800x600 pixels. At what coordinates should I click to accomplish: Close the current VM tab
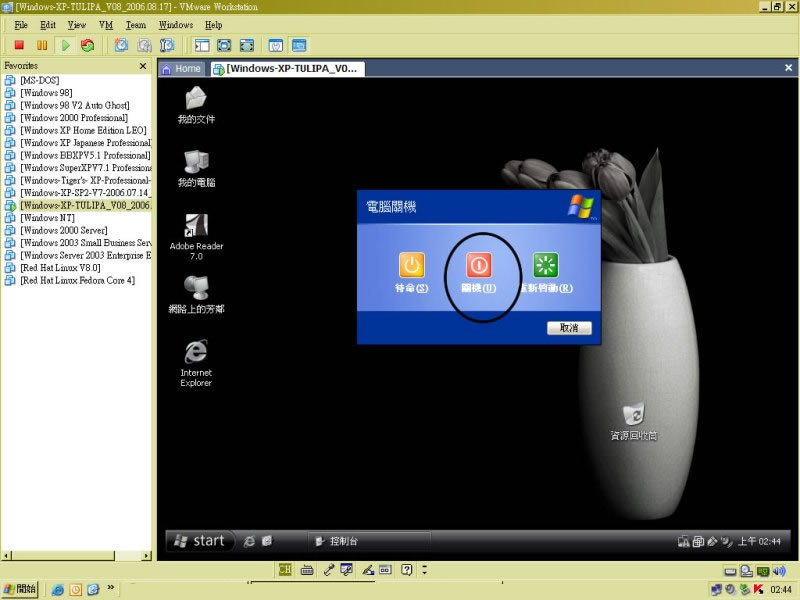point(788,68)
